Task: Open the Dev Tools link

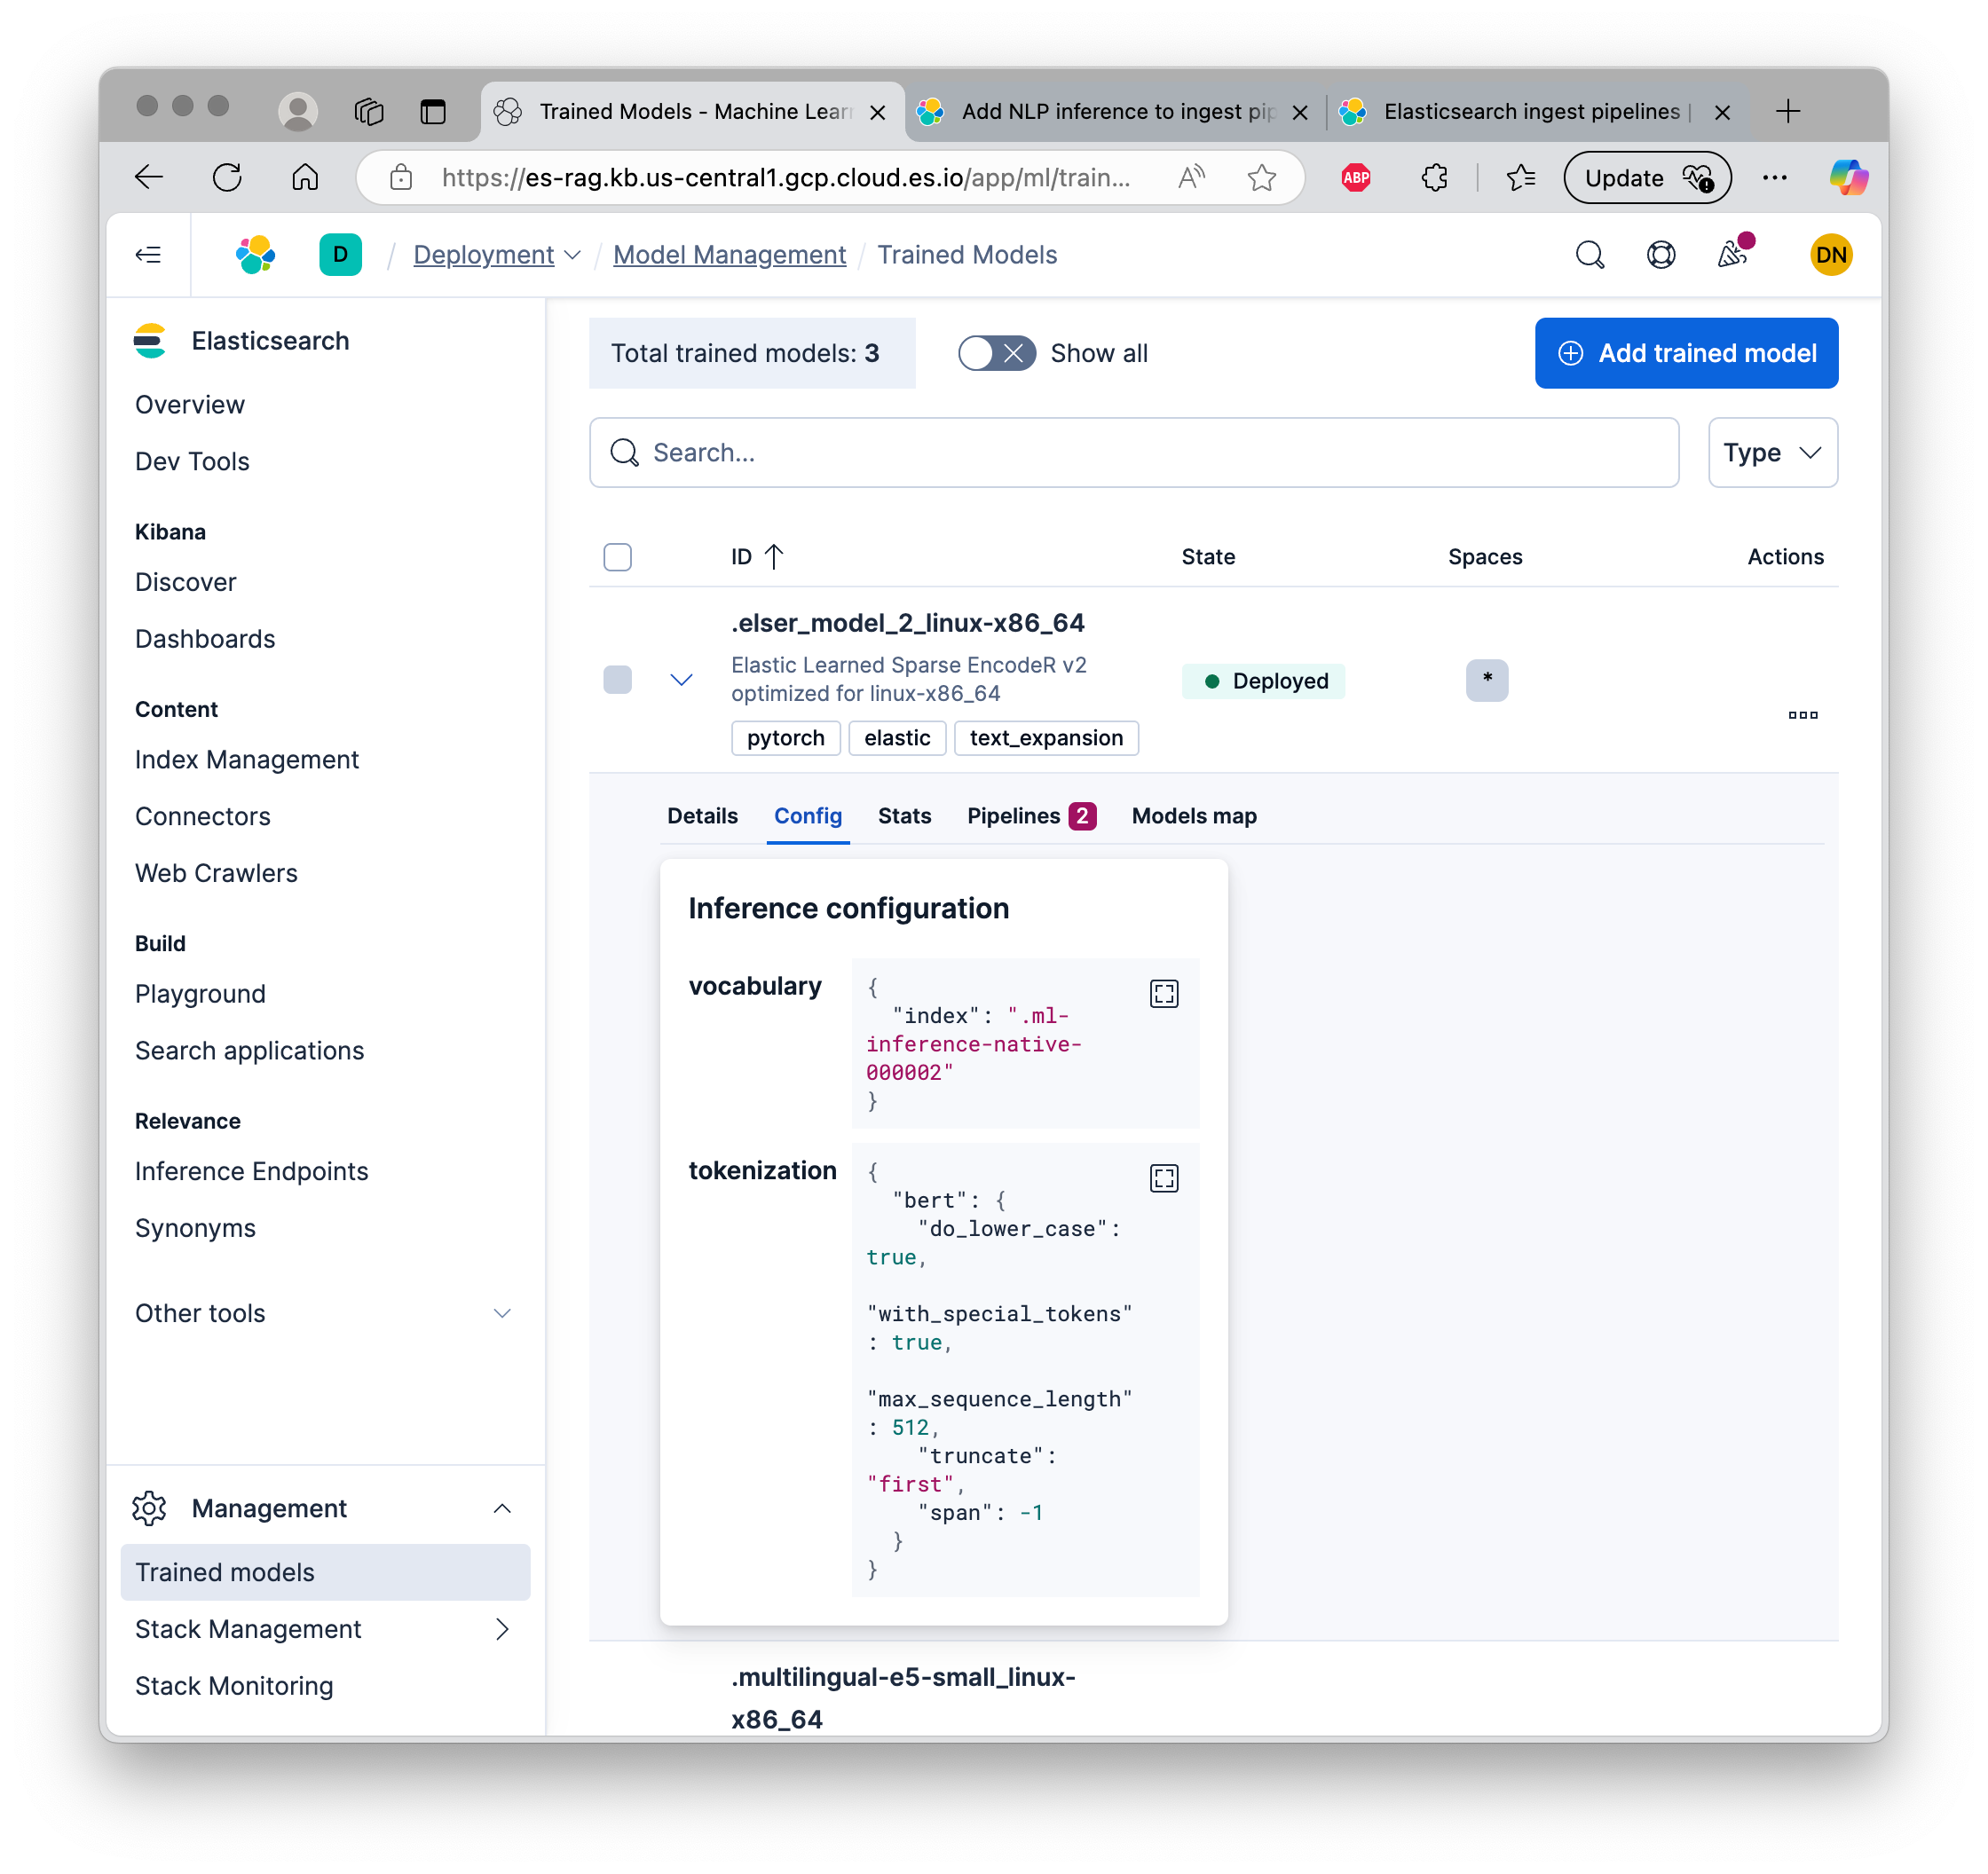Action: 192,461
